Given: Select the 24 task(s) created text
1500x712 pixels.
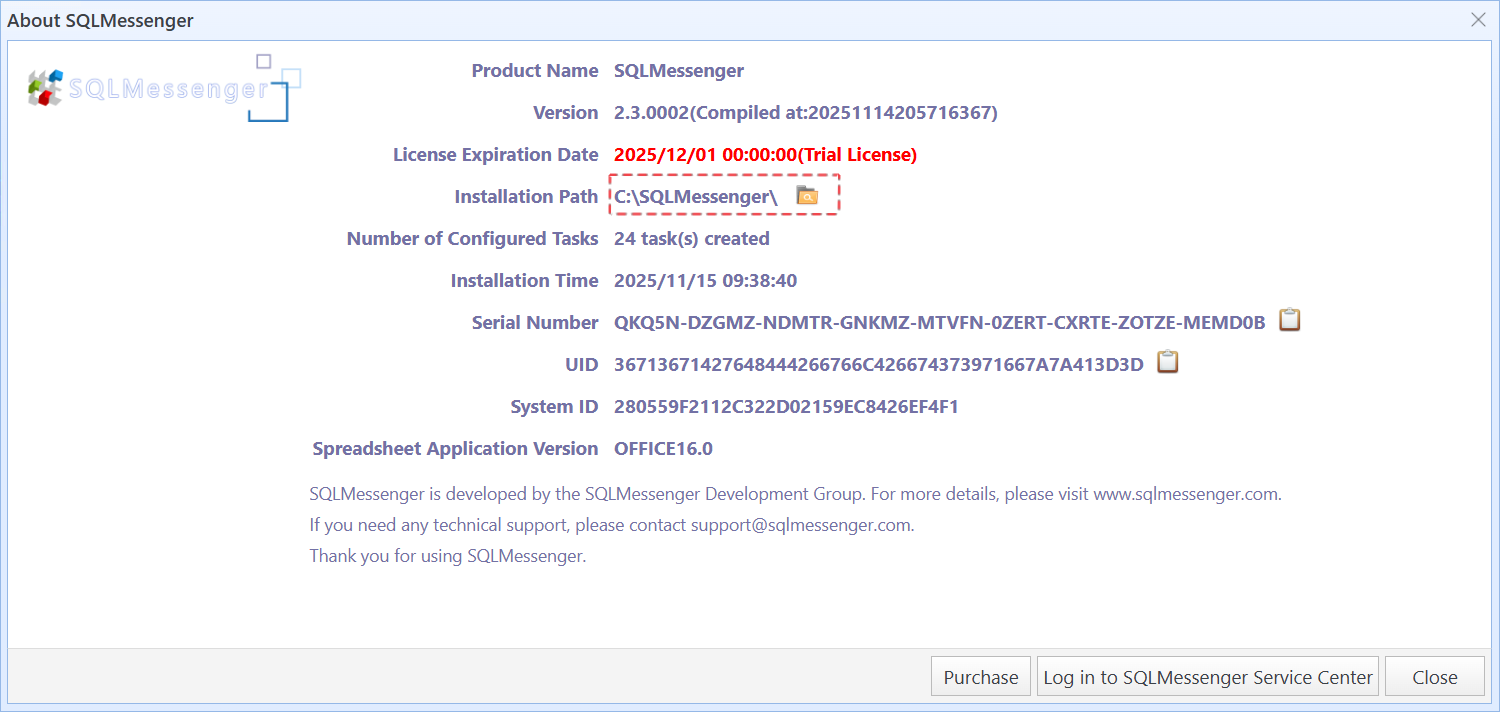Looking at the screenshot, I should pyautogui.click(x=690, y=238).
